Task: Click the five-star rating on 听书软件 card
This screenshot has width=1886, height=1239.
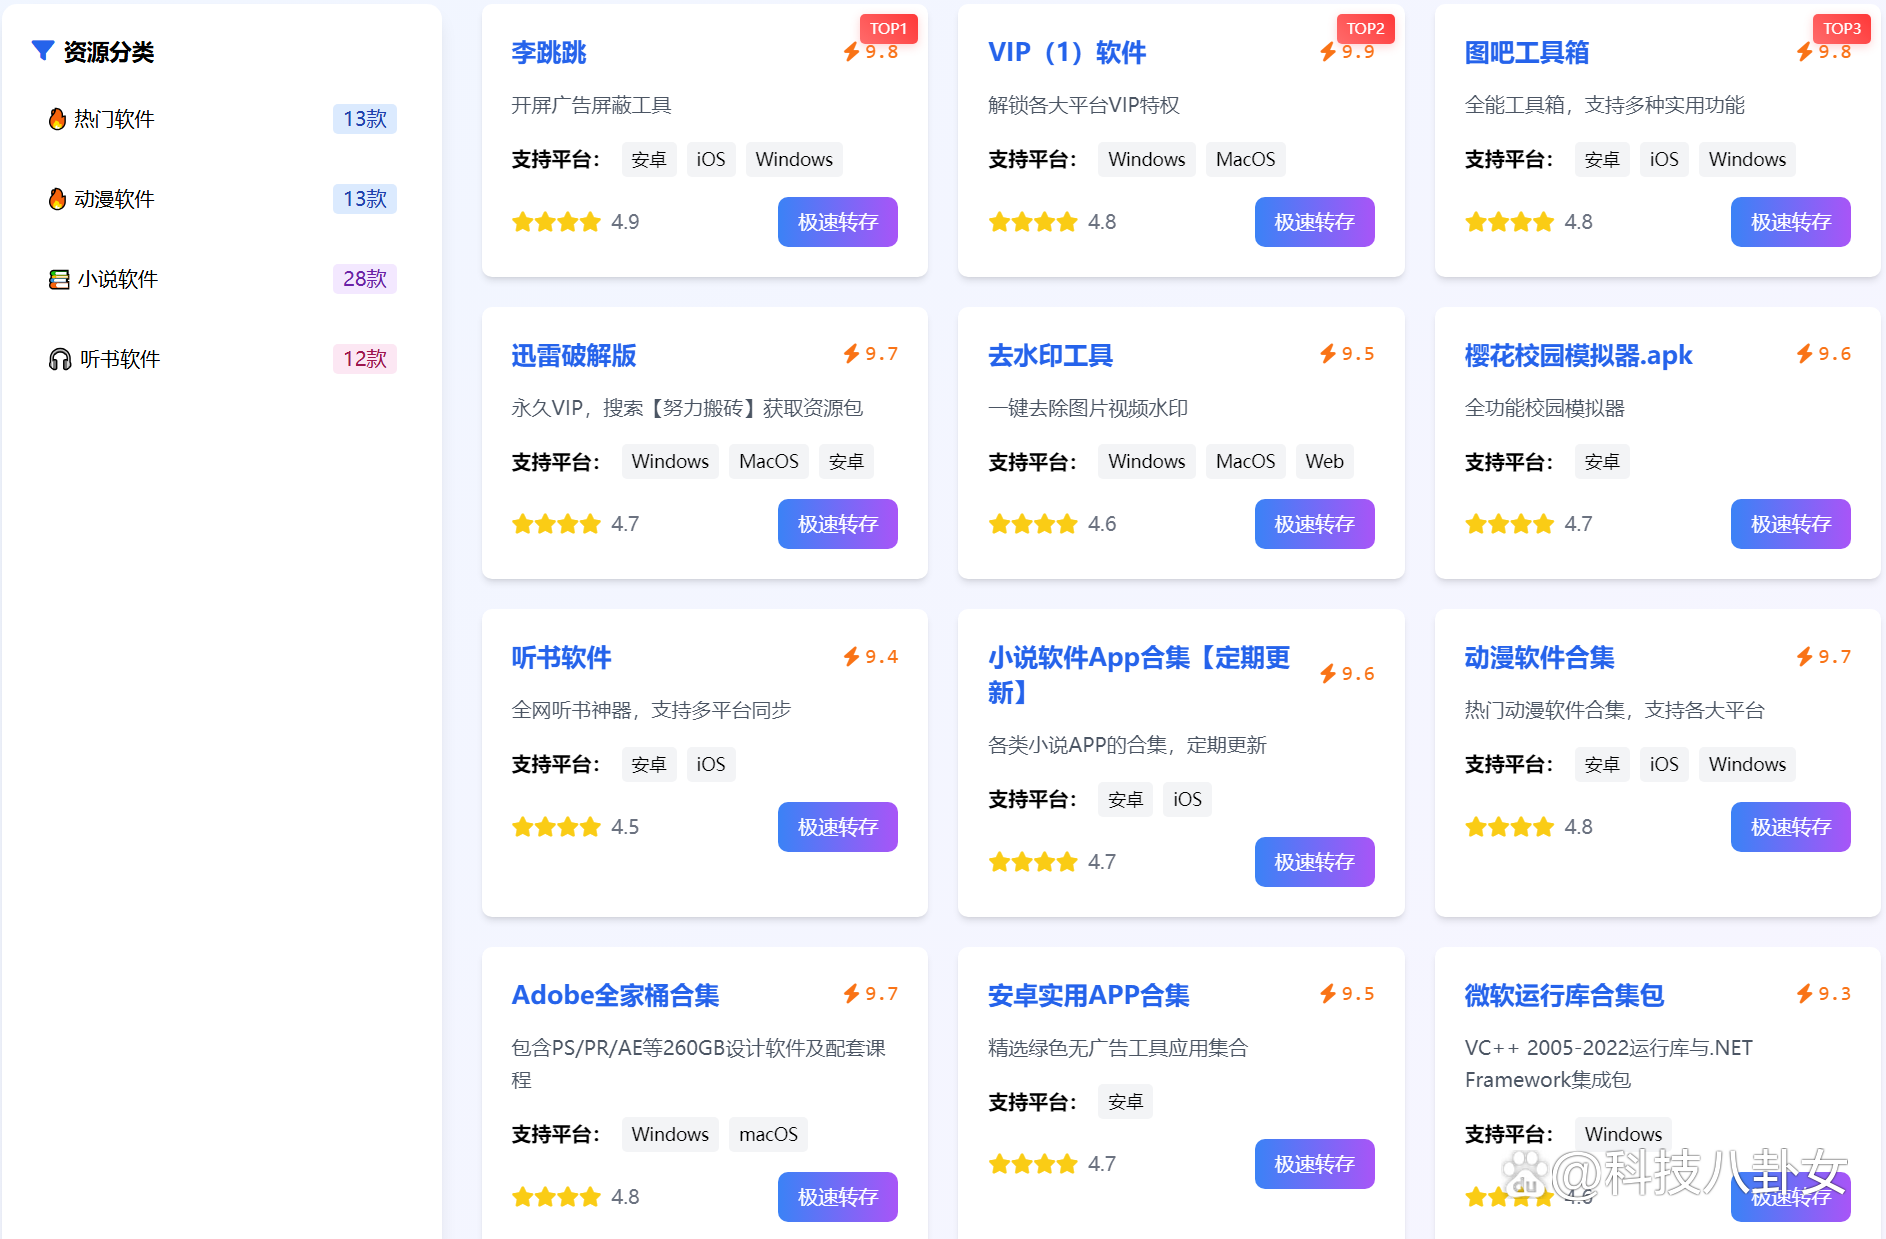Action: pyautogui.click(x=556, y=826)
